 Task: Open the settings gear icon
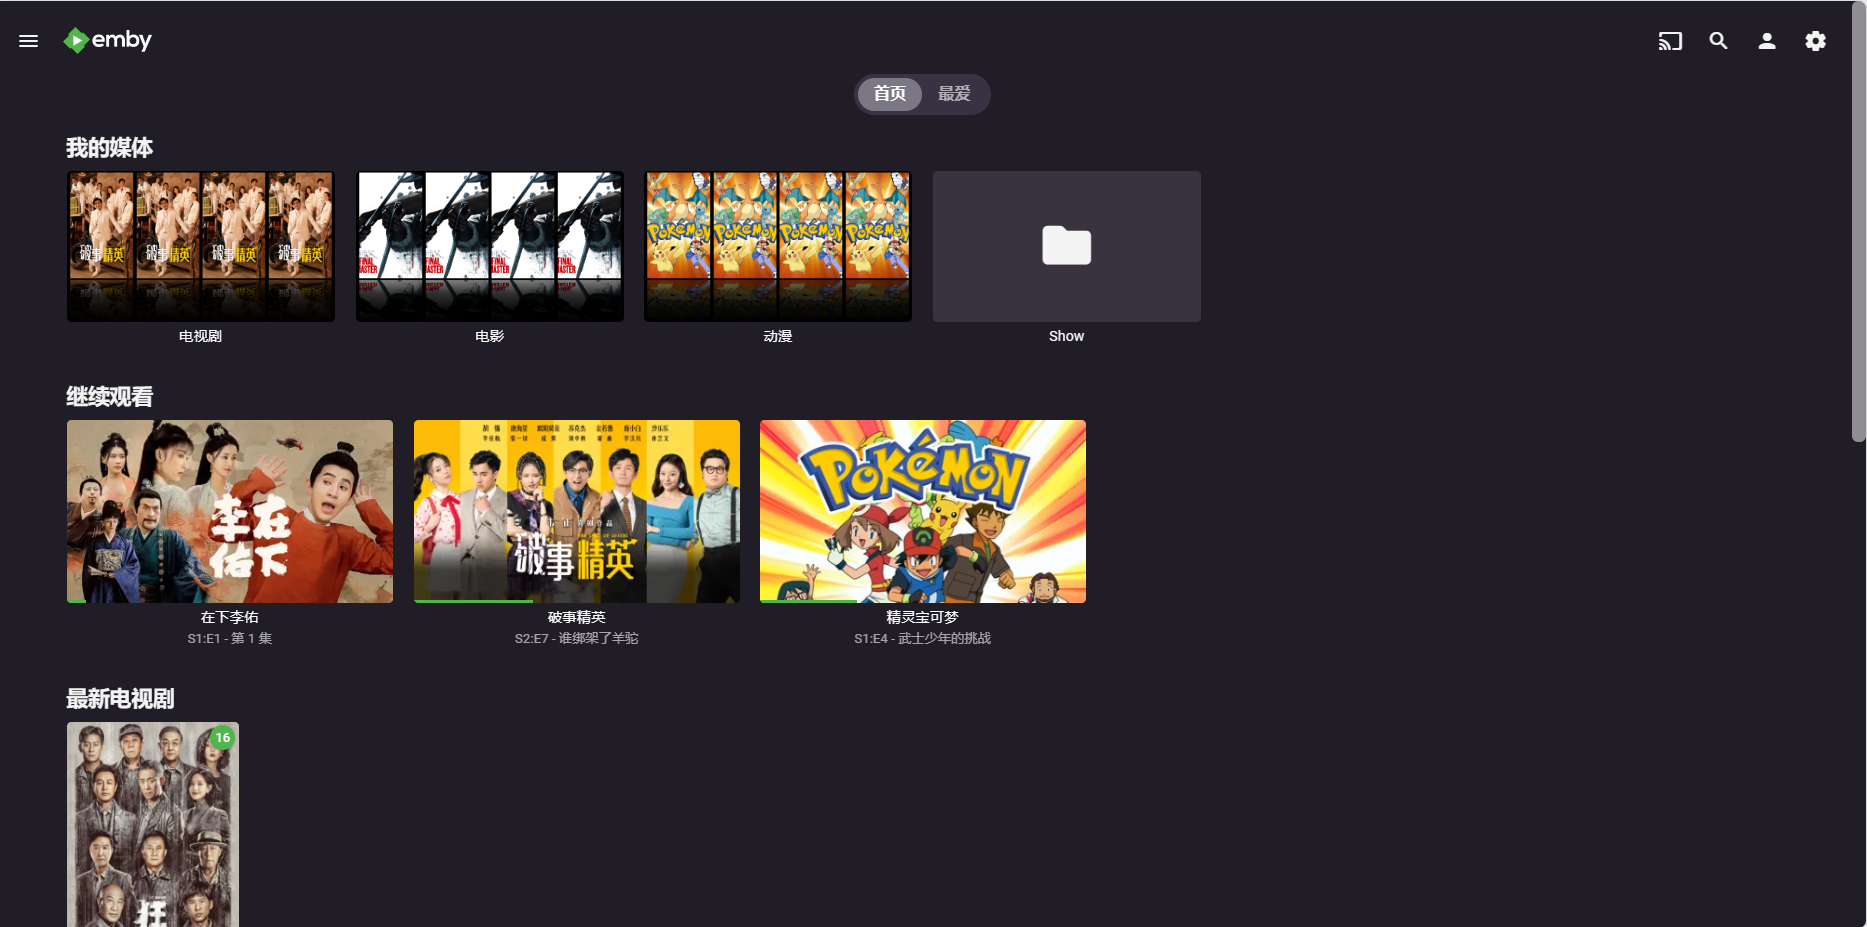(x=1815, y=41)
